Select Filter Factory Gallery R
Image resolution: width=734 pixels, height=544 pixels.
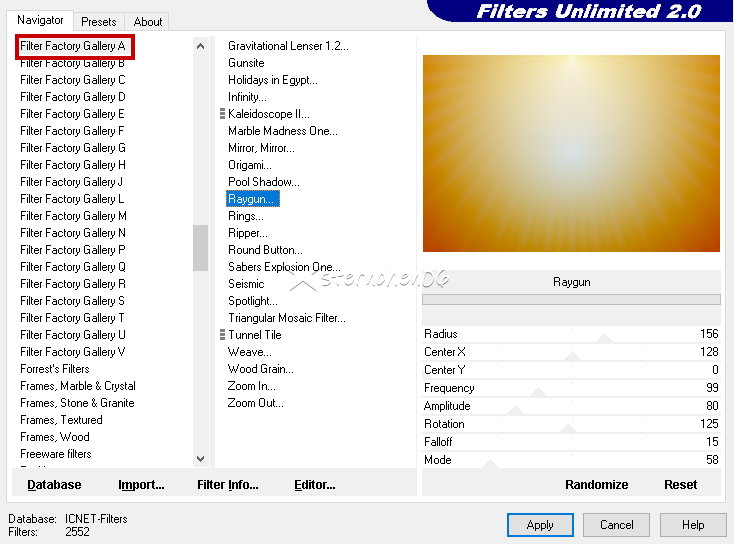tap(73, 284)
